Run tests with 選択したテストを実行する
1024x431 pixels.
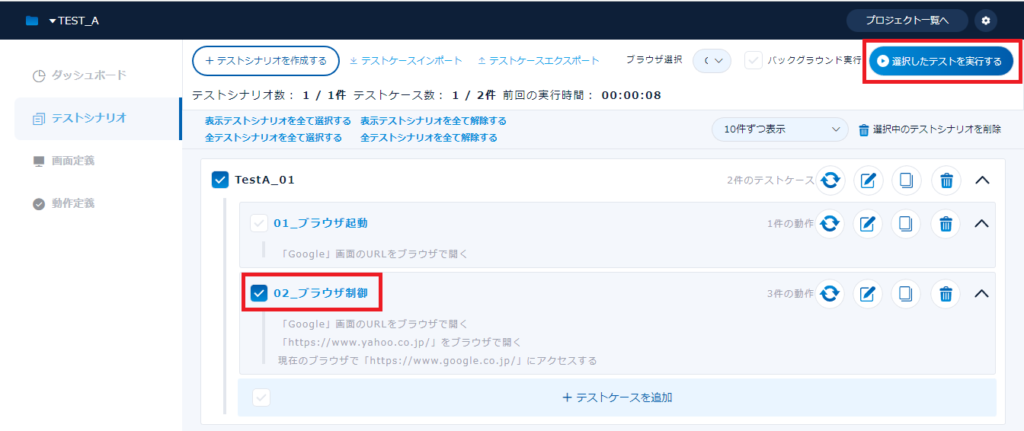pyautogui.click(x=940, y=61)
